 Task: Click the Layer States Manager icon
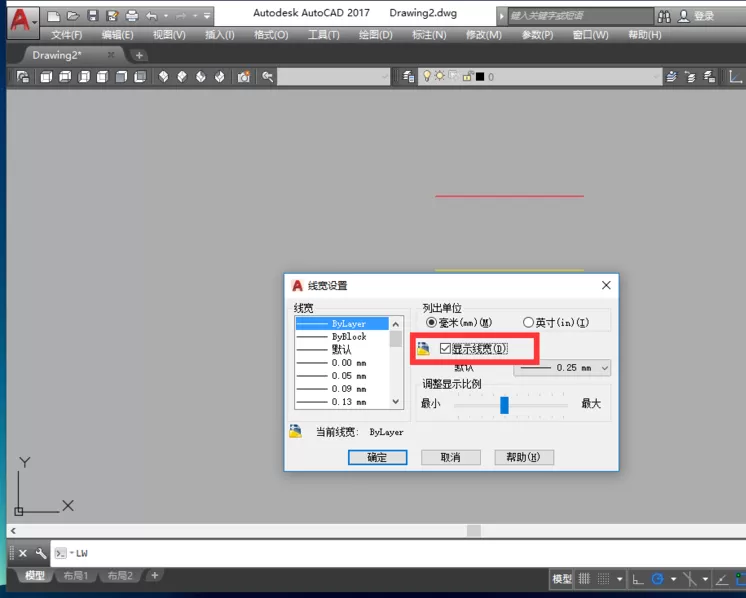point(709,77)
